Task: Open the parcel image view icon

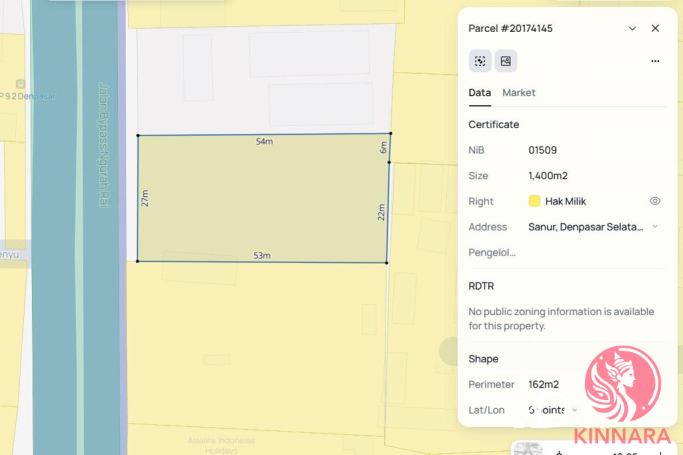Action: click(506, 61)
